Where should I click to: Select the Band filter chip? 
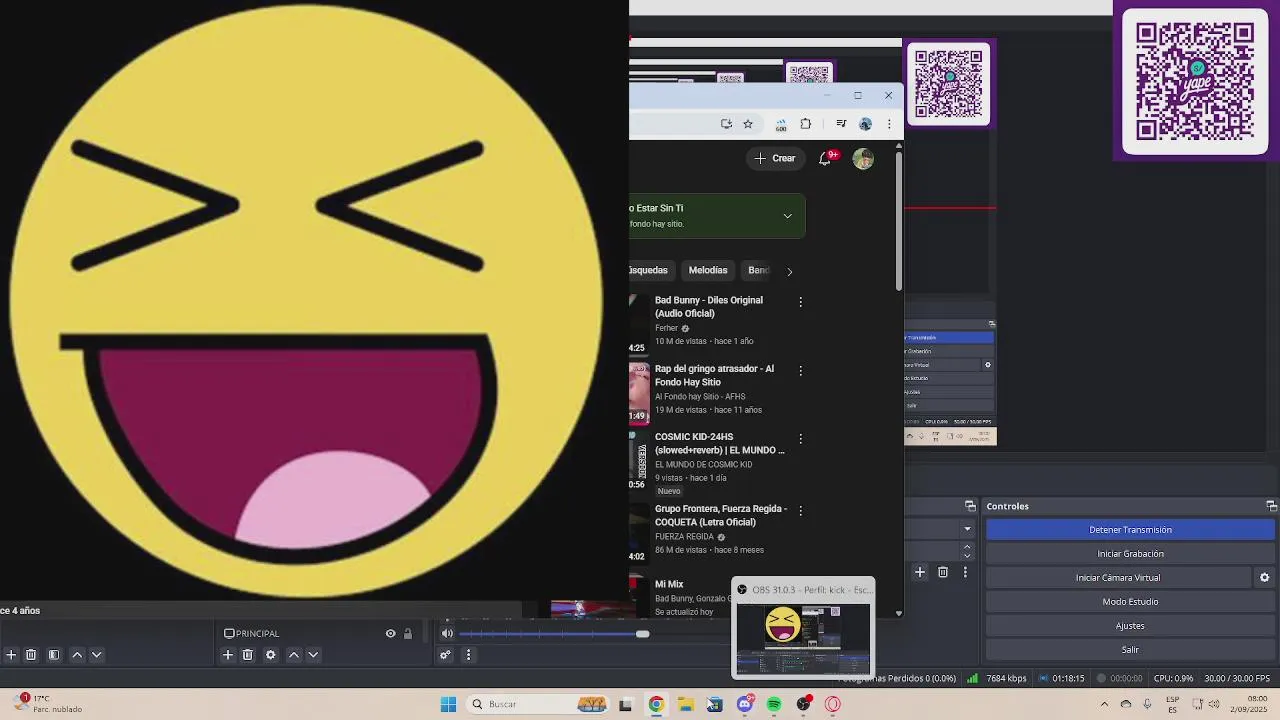click(x=759, y=270)
